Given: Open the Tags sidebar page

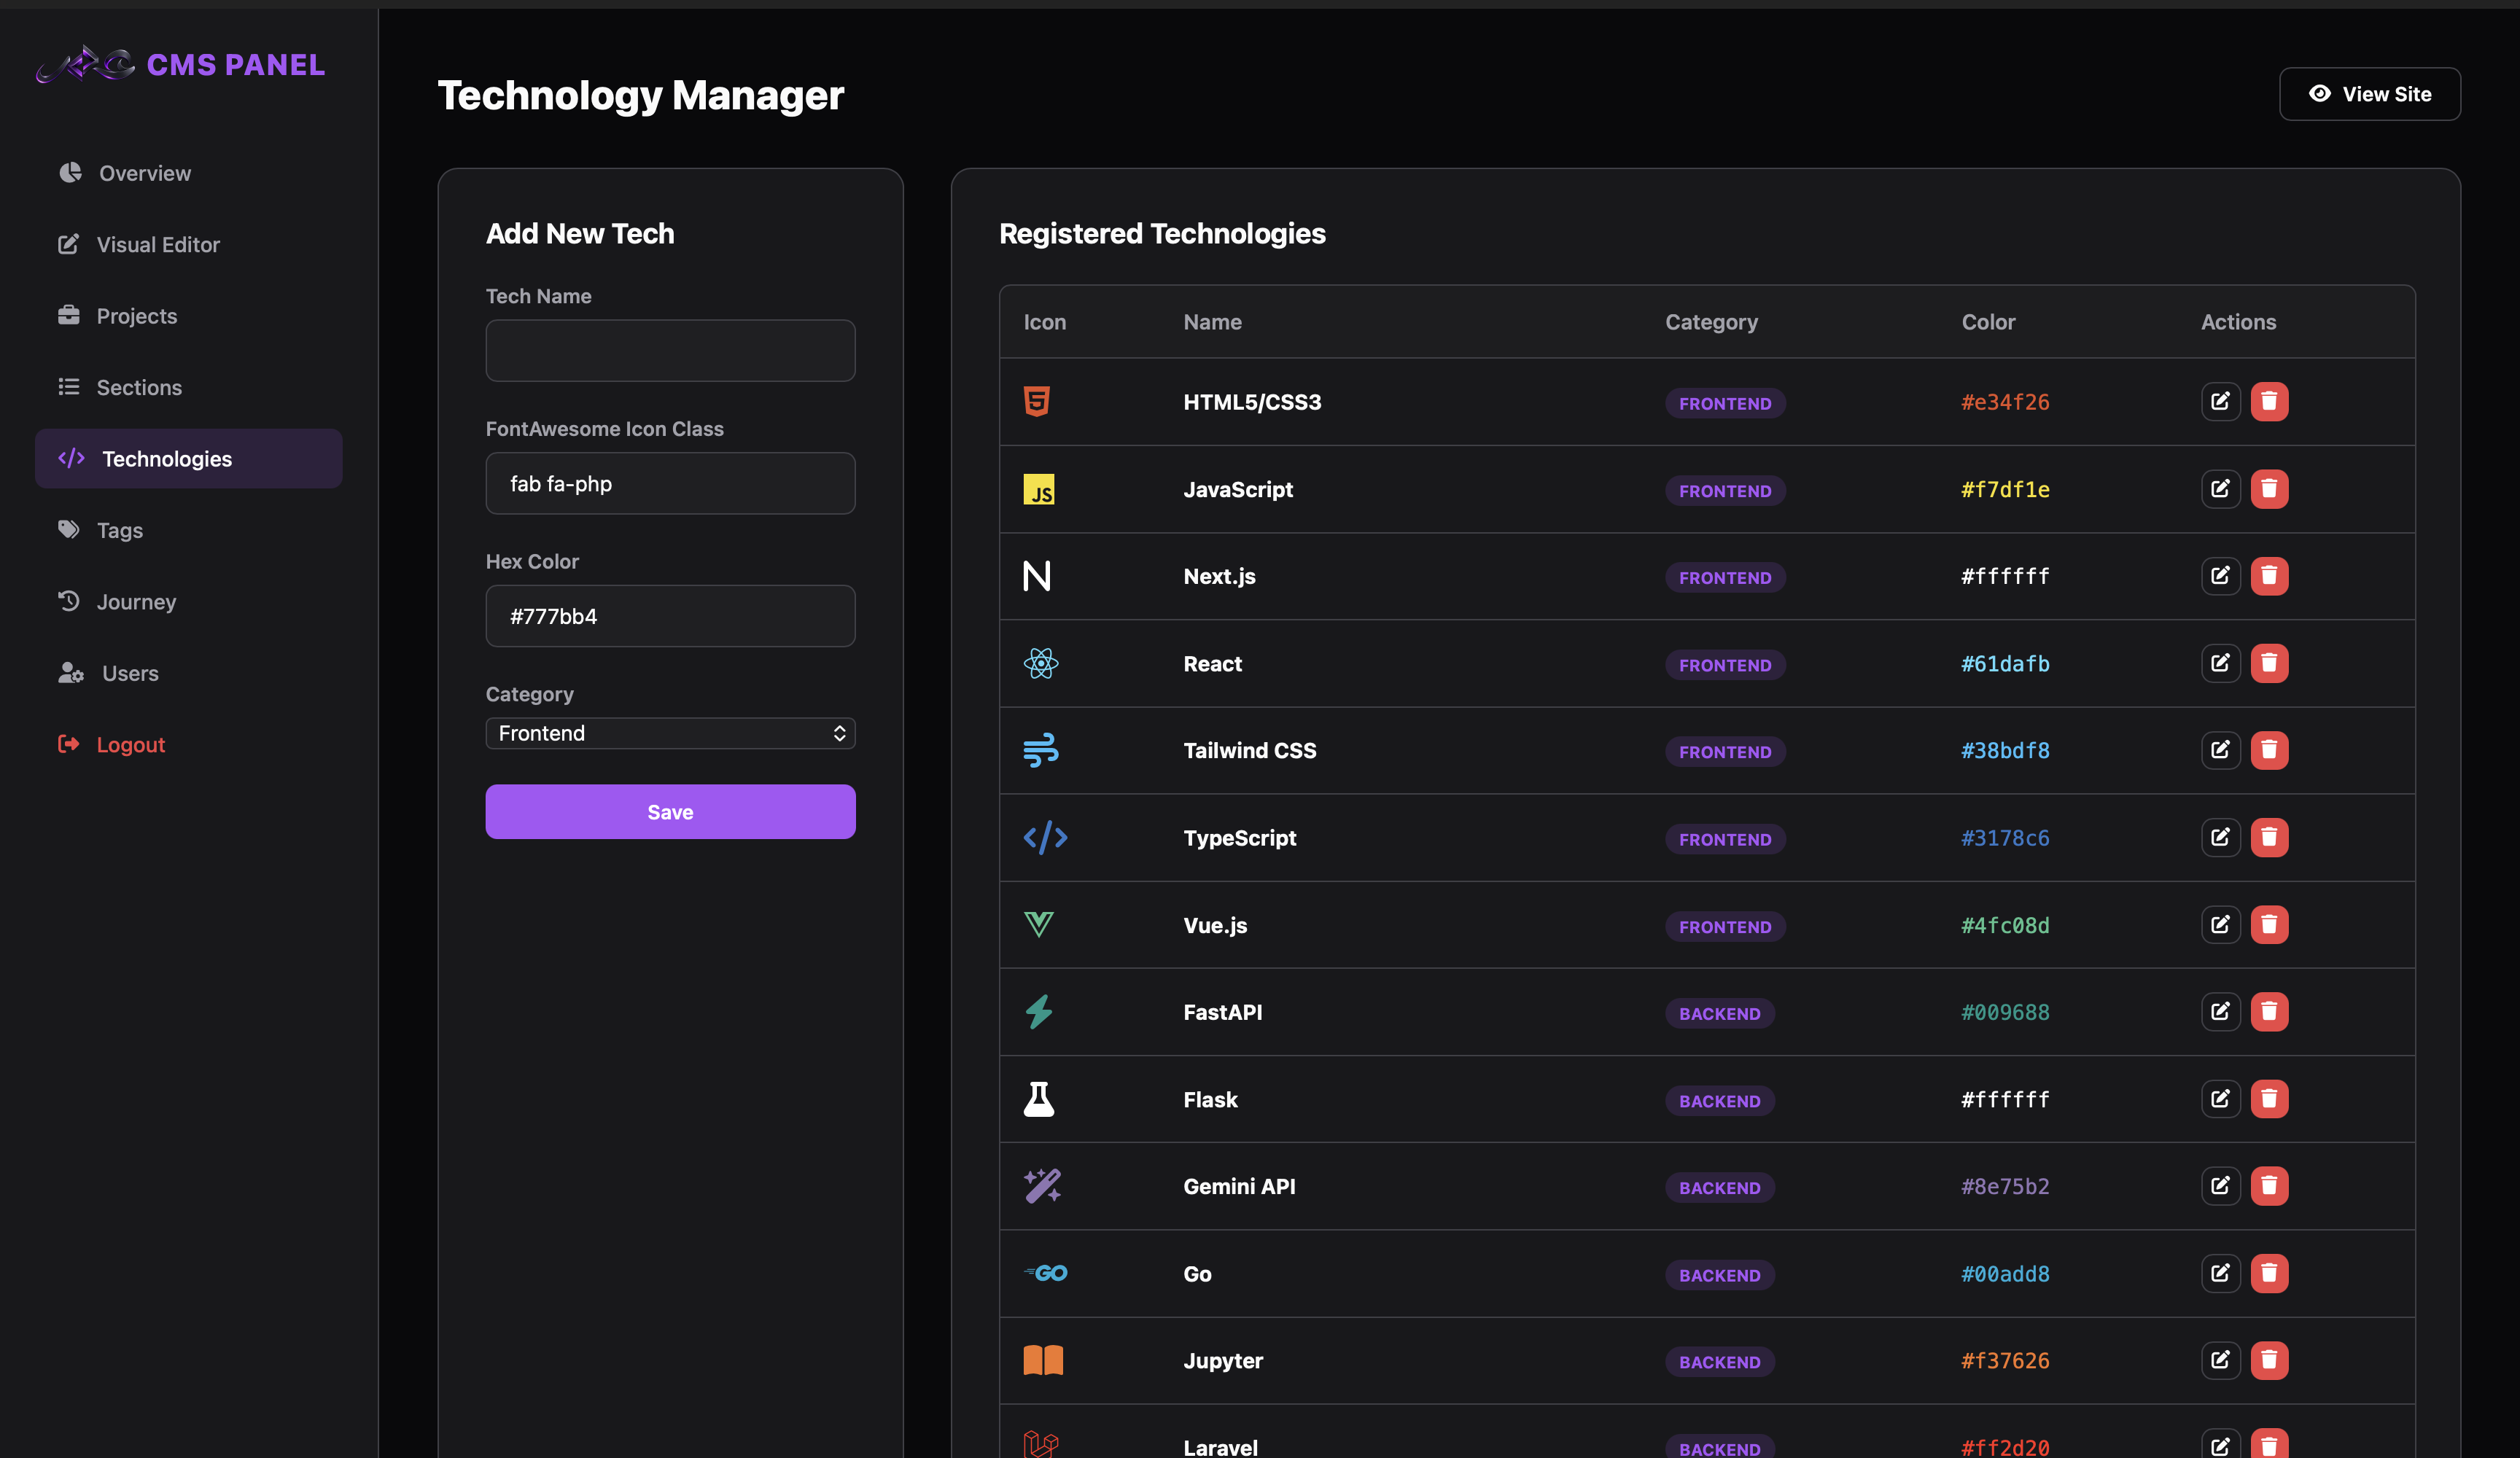Looking at the screenshot, I should [188, 530].
